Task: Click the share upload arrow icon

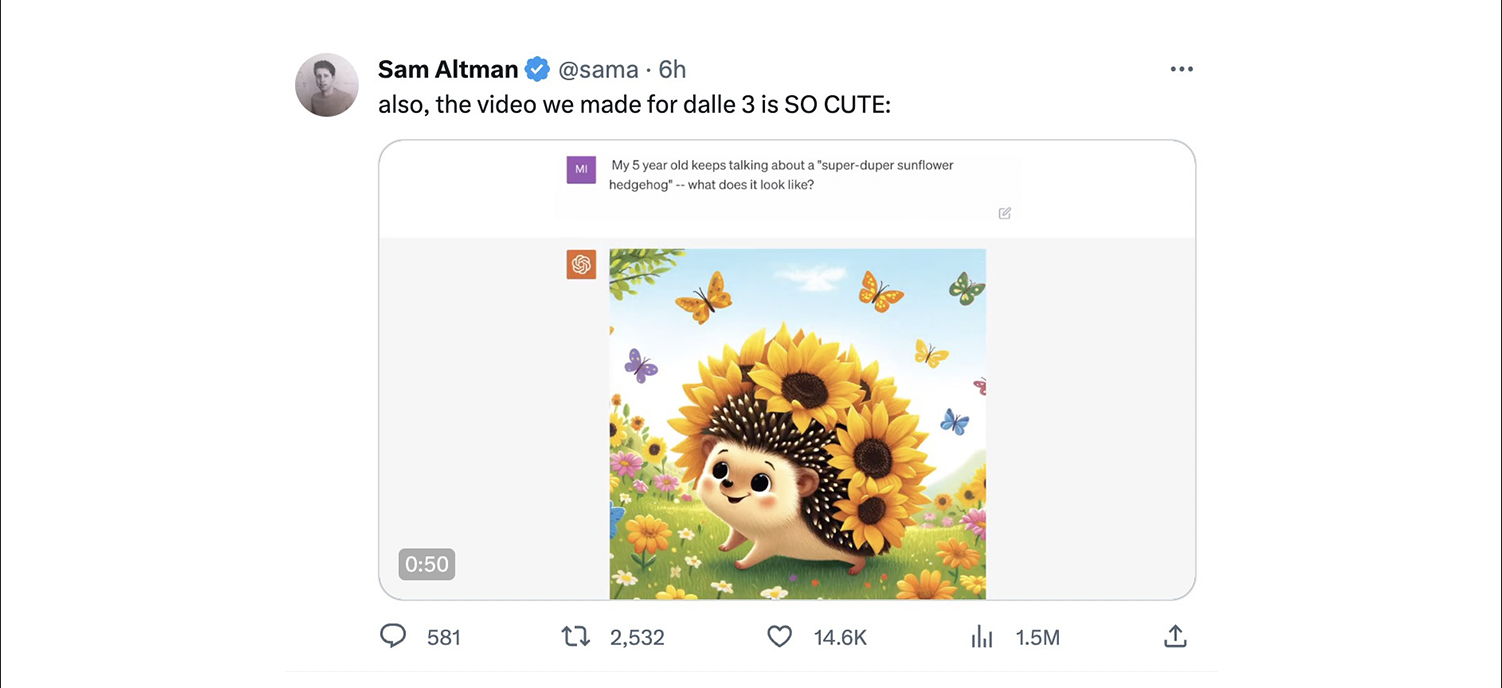Action: [1175, 636]
